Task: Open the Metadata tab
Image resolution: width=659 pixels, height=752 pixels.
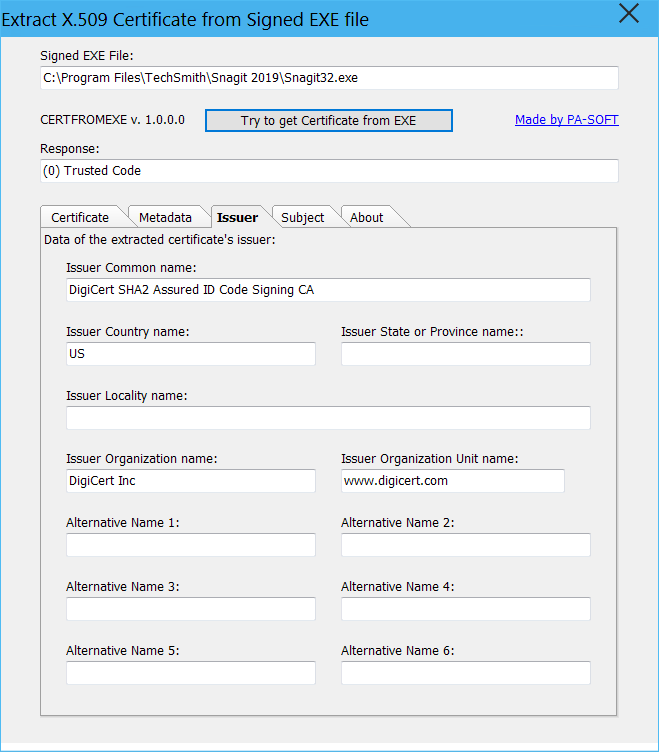Action: 165,217
